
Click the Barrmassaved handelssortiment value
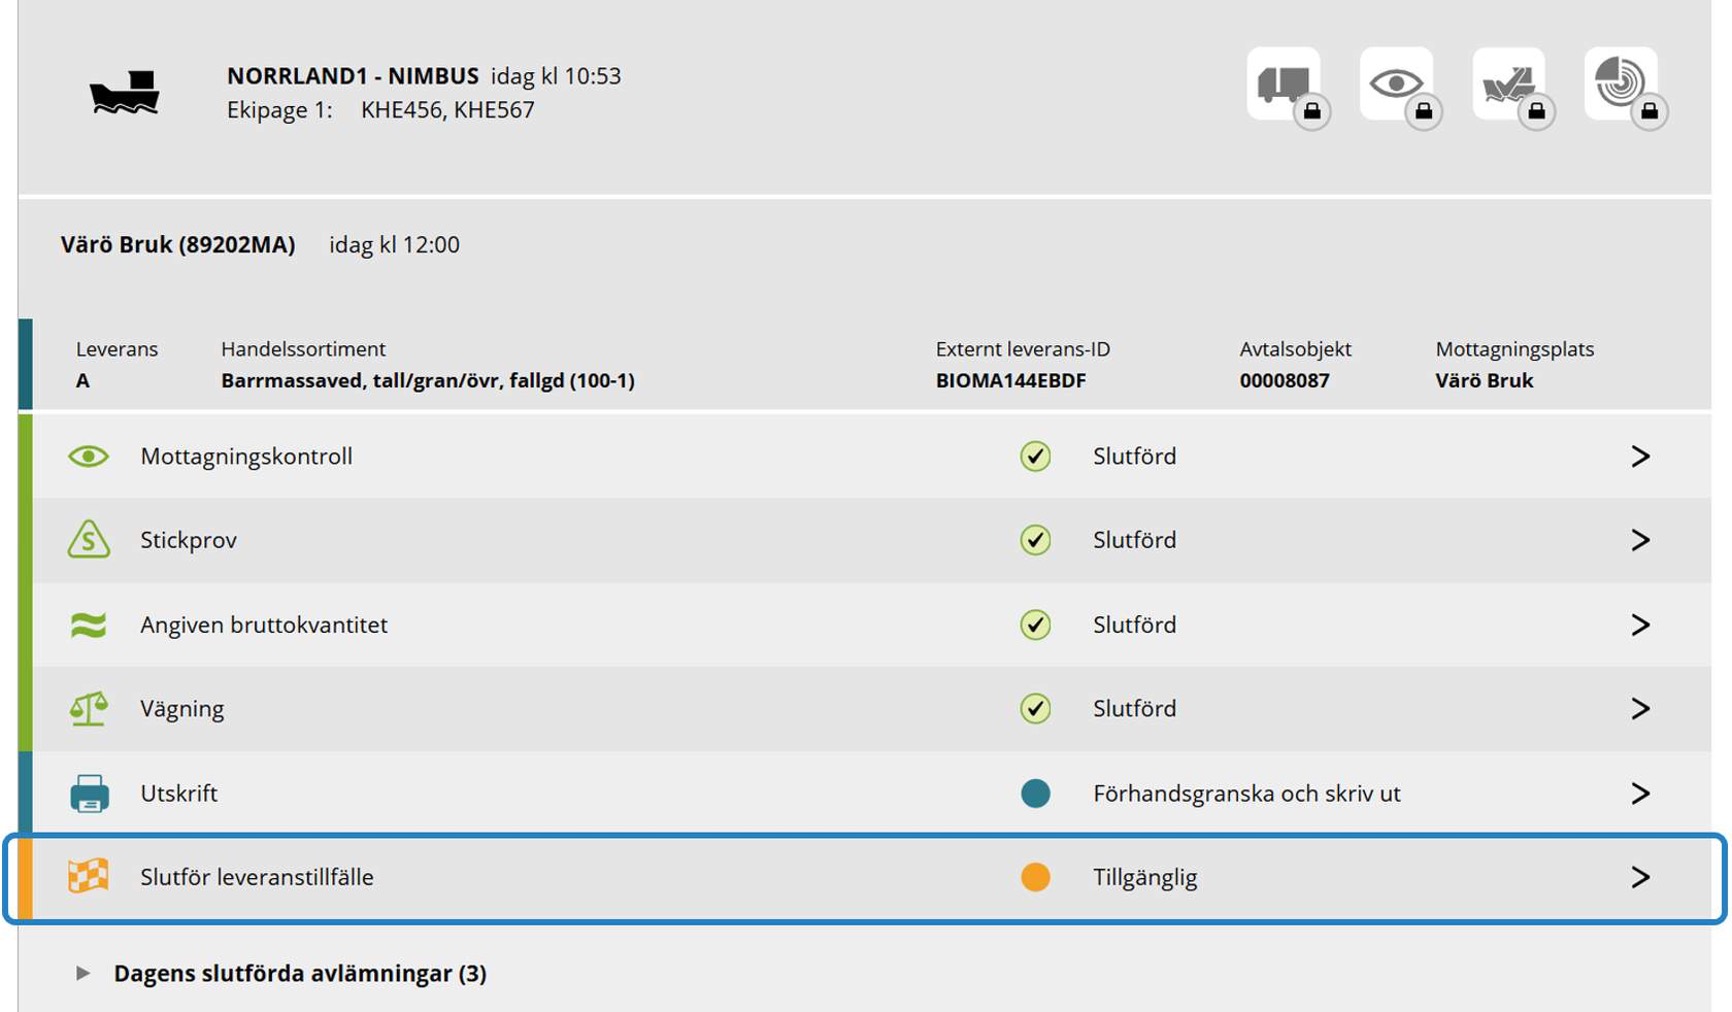(428, 381)
